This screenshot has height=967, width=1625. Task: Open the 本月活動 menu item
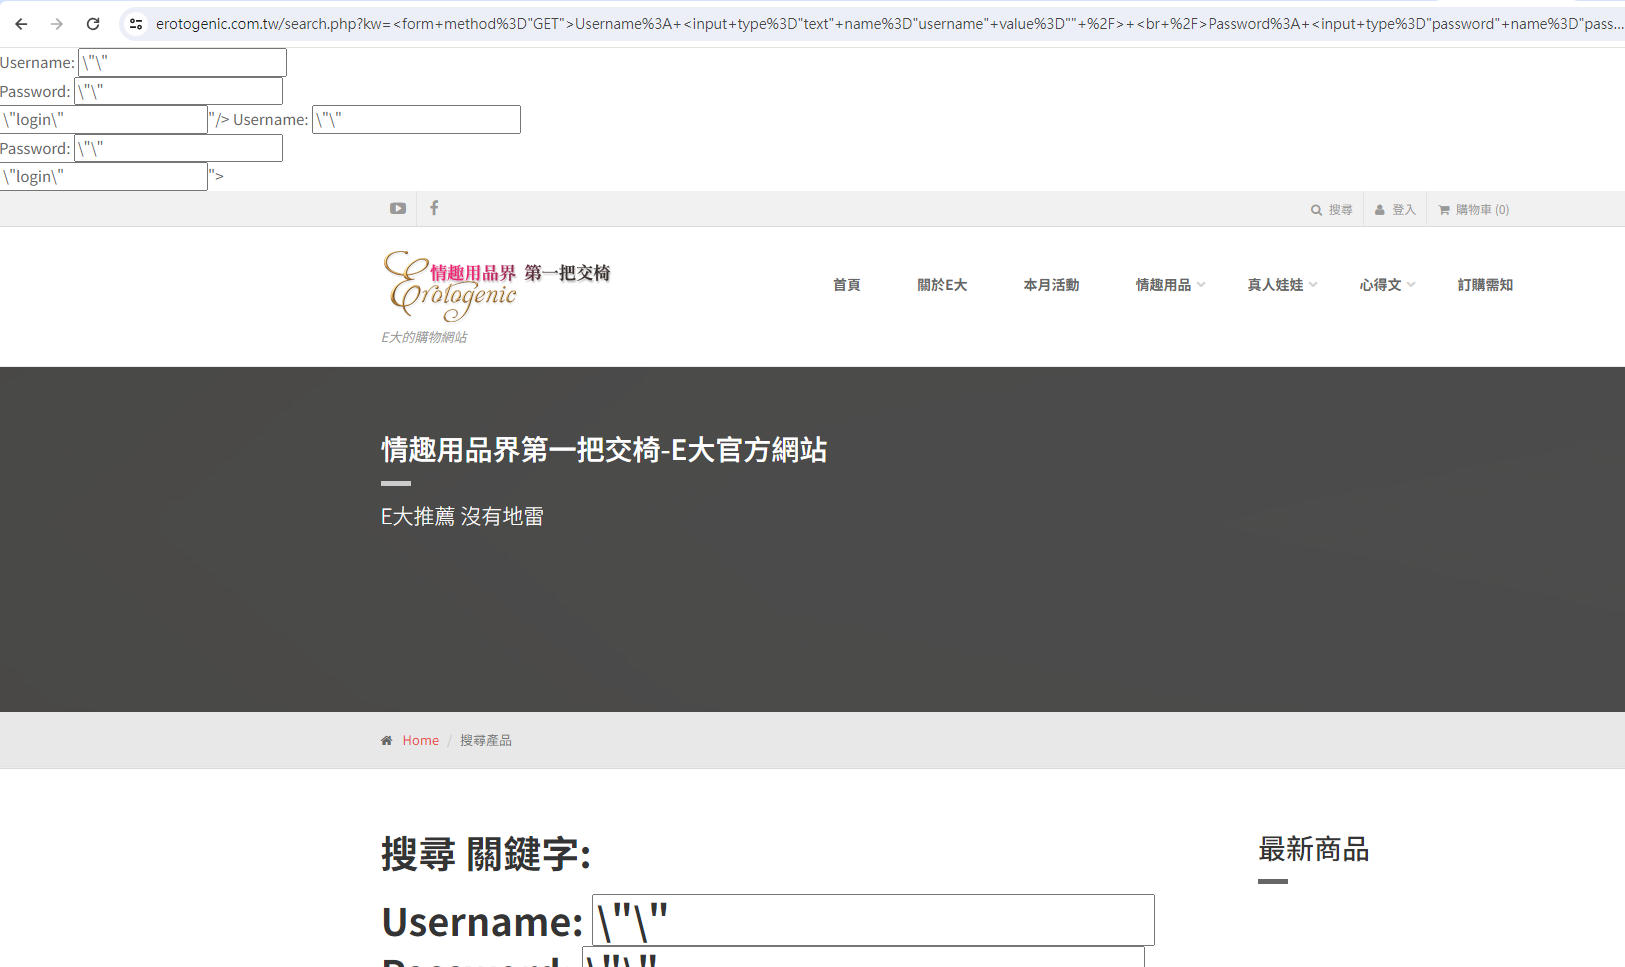click(x=1051, y=285)
